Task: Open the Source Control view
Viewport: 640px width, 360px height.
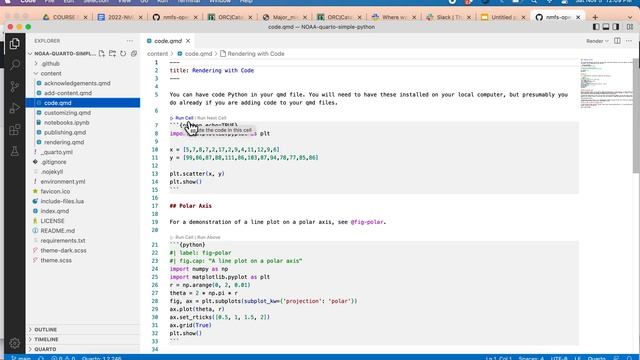Action: (15, 87)
